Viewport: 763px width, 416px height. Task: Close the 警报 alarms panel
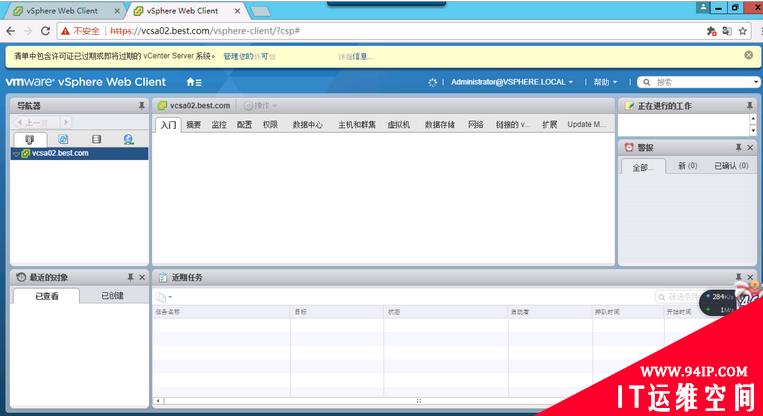[750, 147]
